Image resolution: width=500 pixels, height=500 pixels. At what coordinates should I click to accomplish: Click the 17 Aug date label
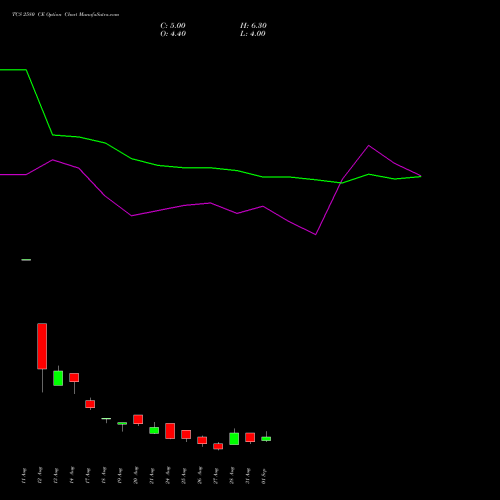(x=88, y=476)
